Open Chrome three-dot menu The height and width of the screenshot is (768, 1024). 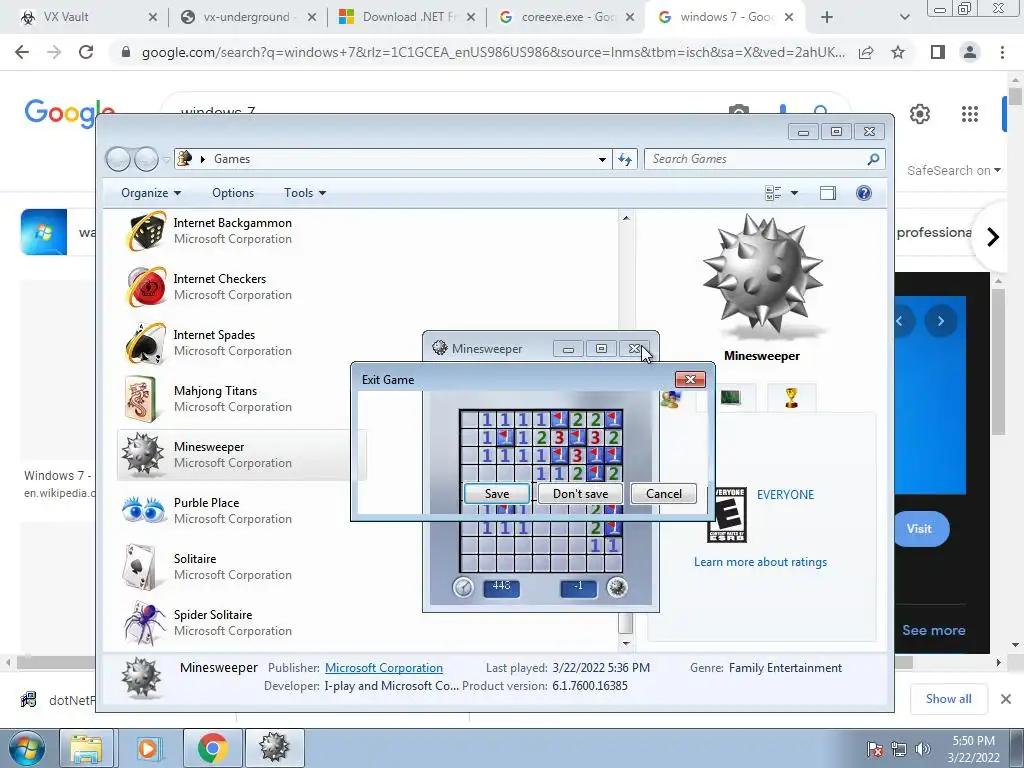click(x=1002, y=52)
